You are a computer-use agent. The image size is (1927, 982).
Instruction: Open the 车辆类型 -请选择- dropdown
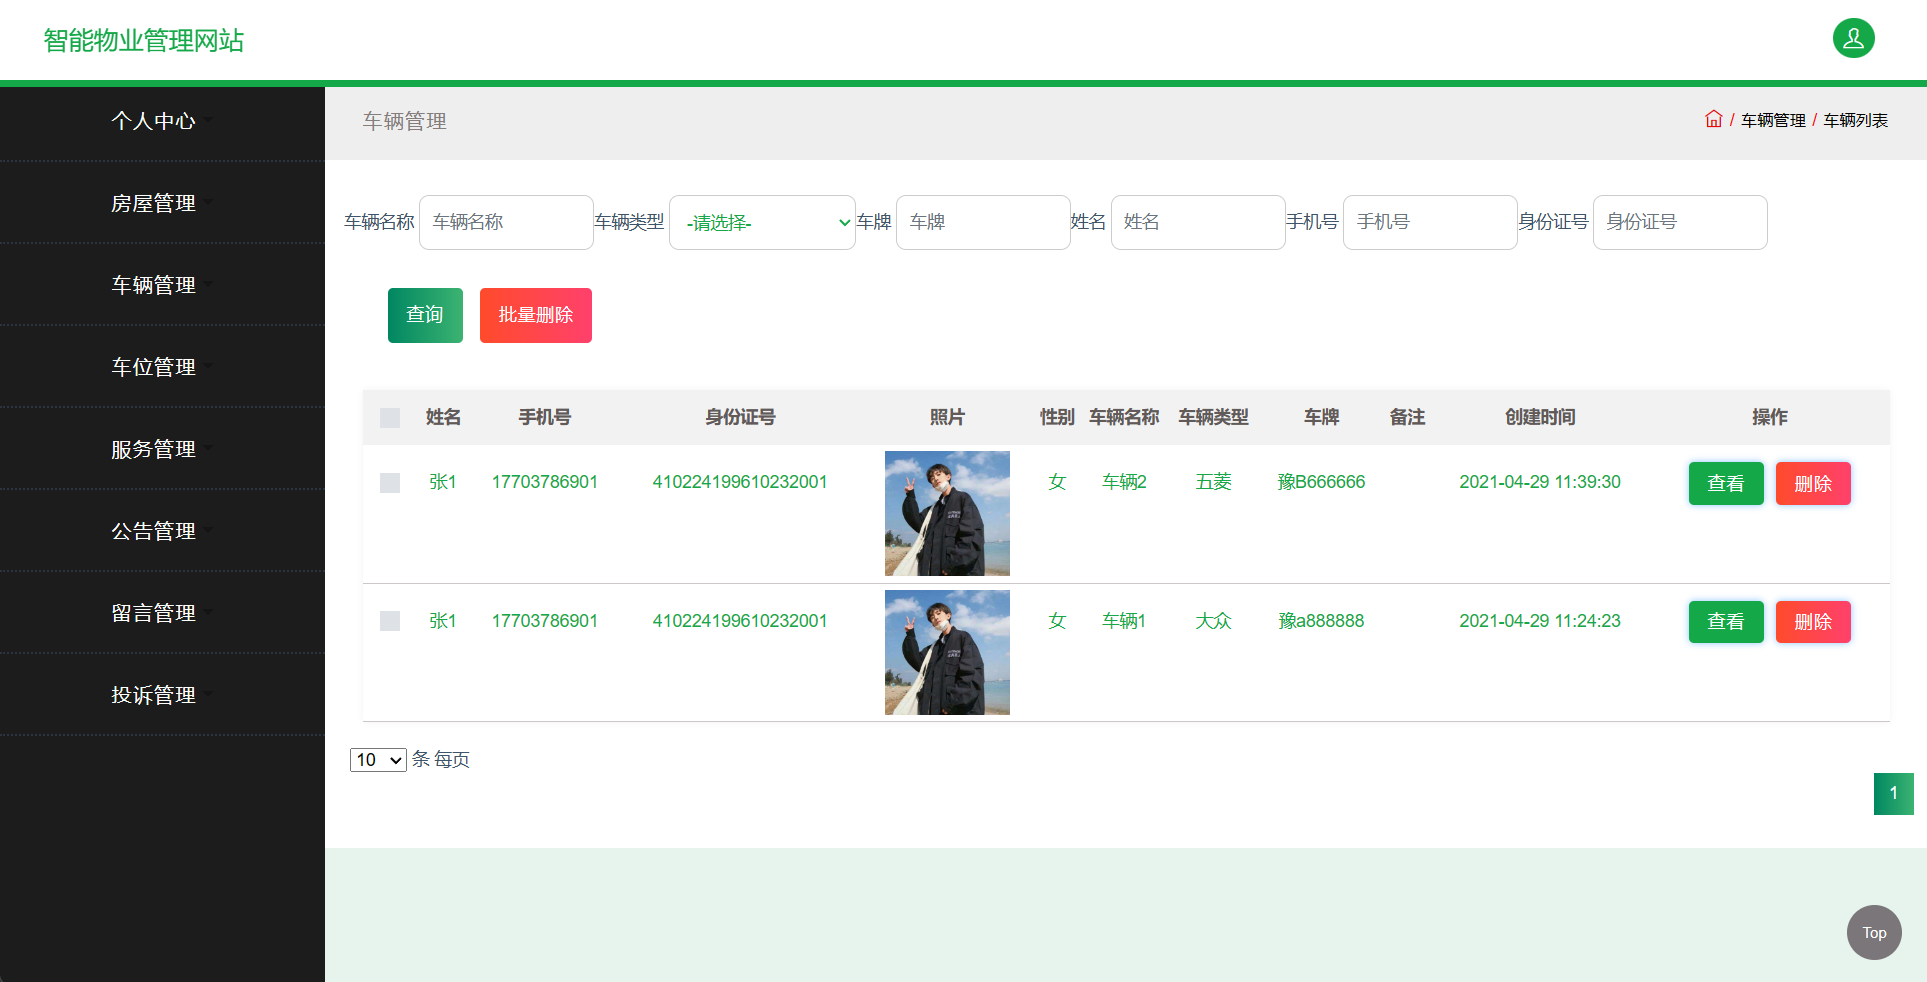tap(762, 222)
